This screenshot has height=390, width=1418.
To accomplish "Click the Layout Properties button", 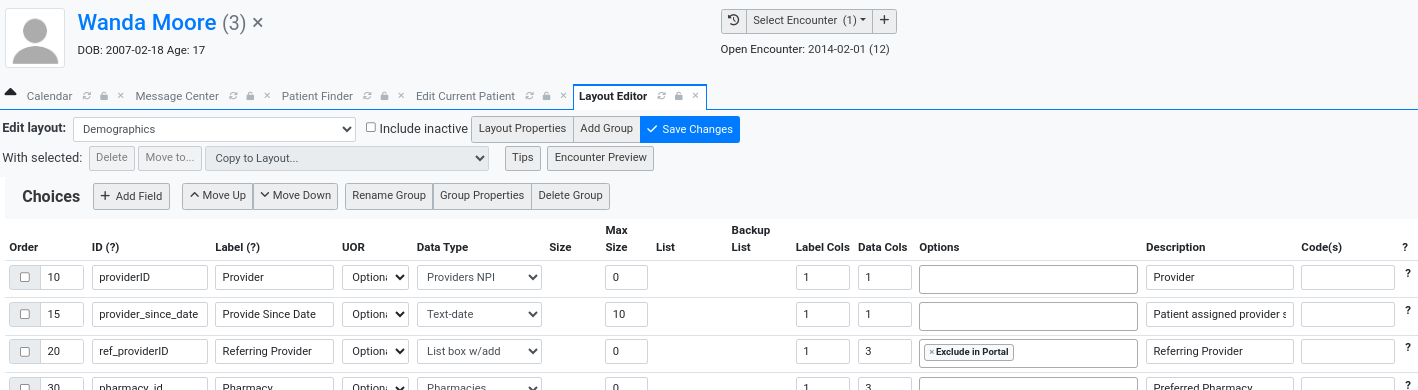I will 522,129.
